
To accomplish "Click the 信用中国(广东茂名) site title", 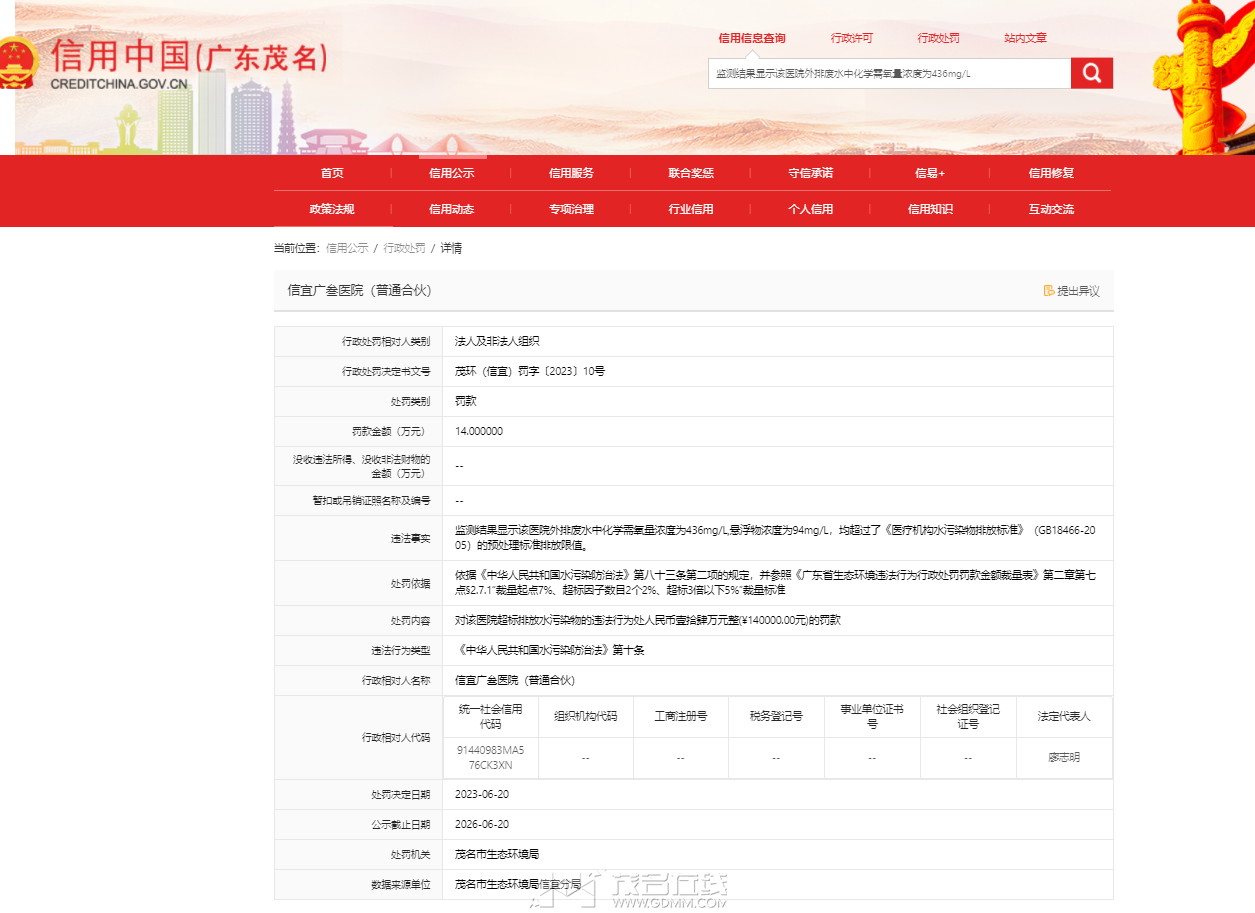I will [189, 54].
